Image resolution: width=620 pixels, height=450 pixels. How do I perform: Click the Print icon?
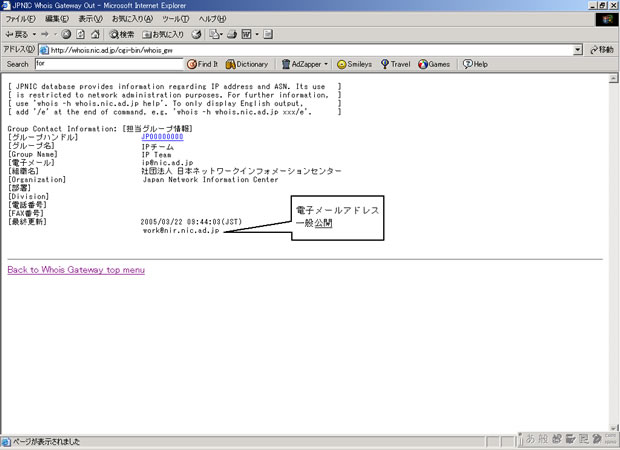pyautogui.click(x=232, y=34)
